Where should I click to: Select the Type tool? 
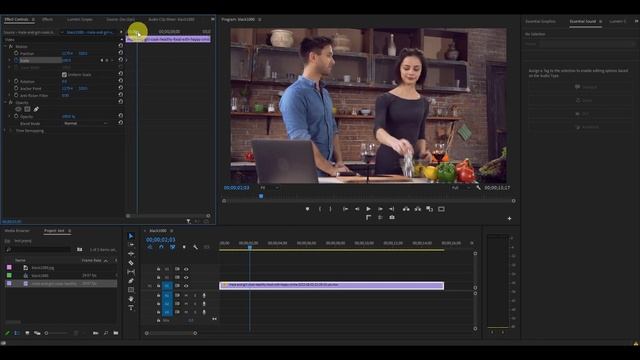point(131,308)
